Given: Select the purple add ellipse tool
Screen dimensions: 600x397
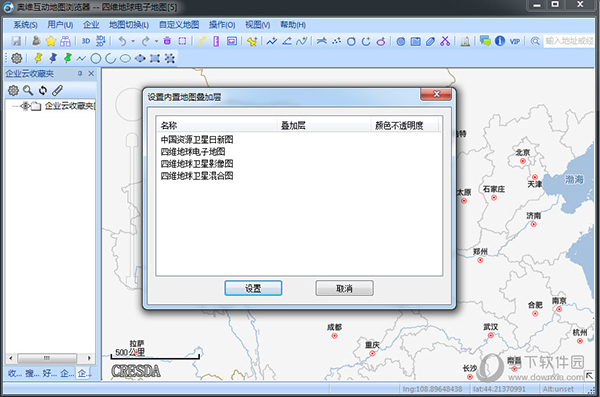Looking at the screenshot, I should pos(381,41).
